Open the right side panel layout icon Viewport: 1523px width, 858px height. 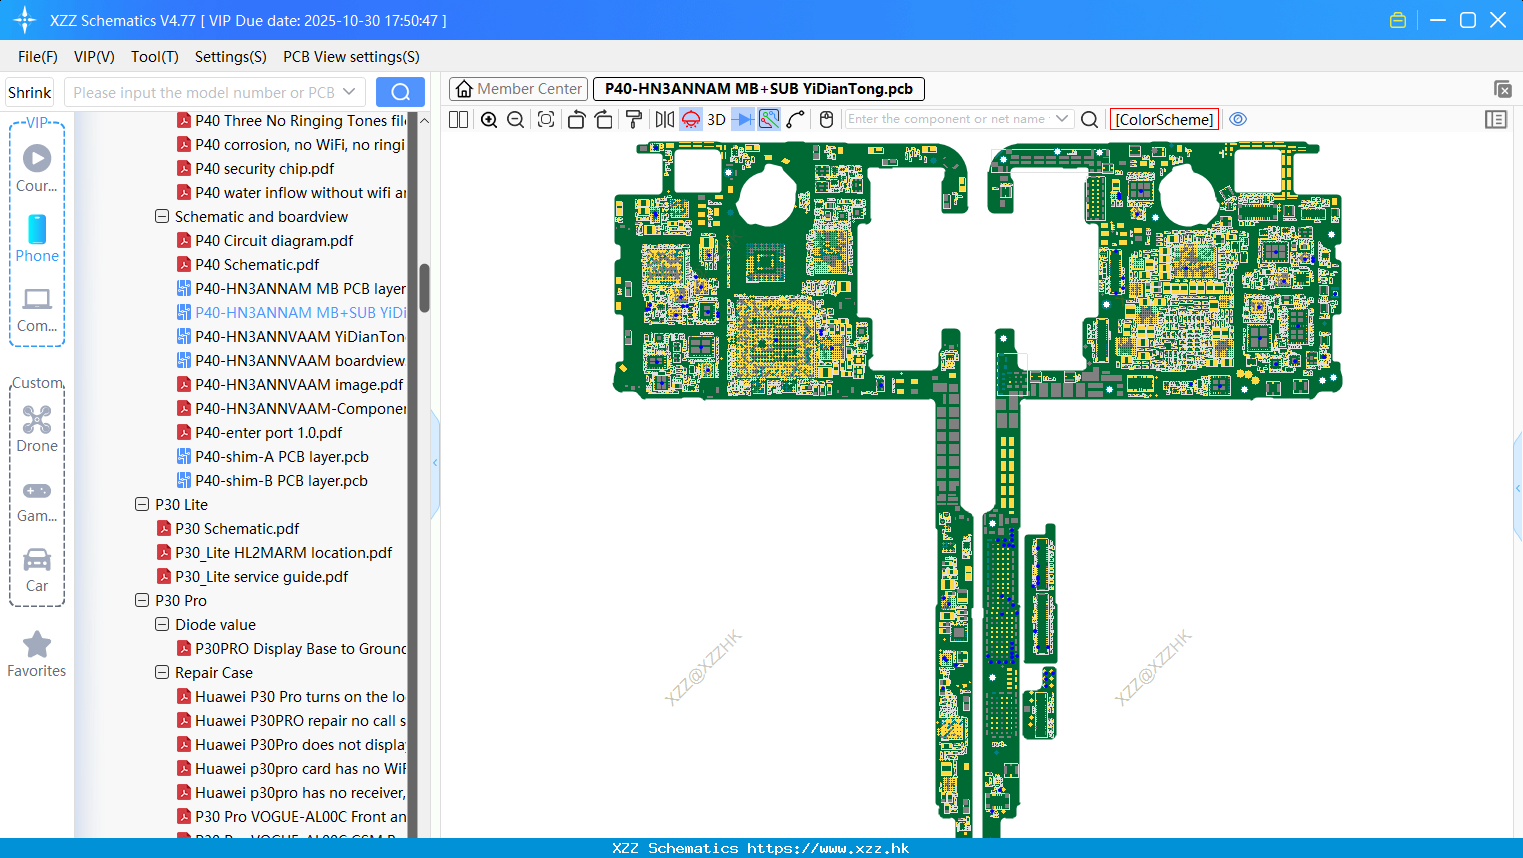pyautogui.click(x=1496, y=119)
